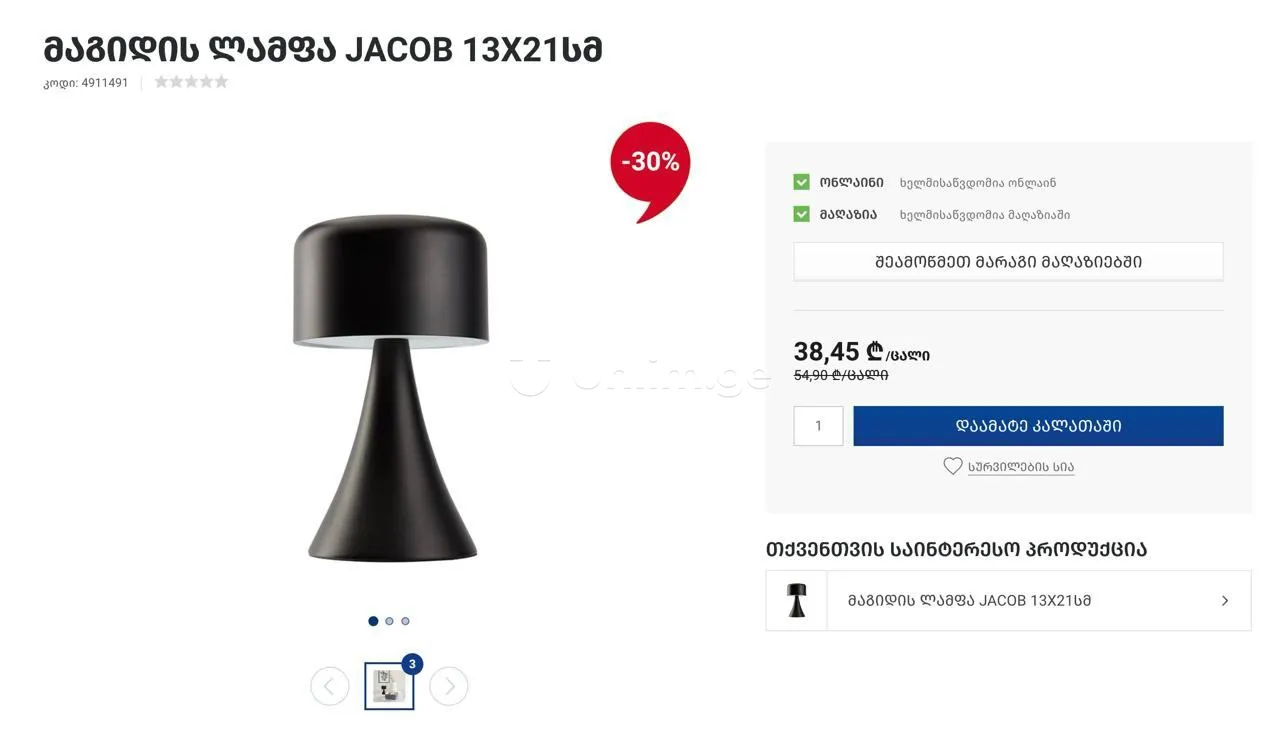Viewport: 1280px width, 747px height.
Task: Select the first image carousel dot
Action: click(x=373, y=621)
